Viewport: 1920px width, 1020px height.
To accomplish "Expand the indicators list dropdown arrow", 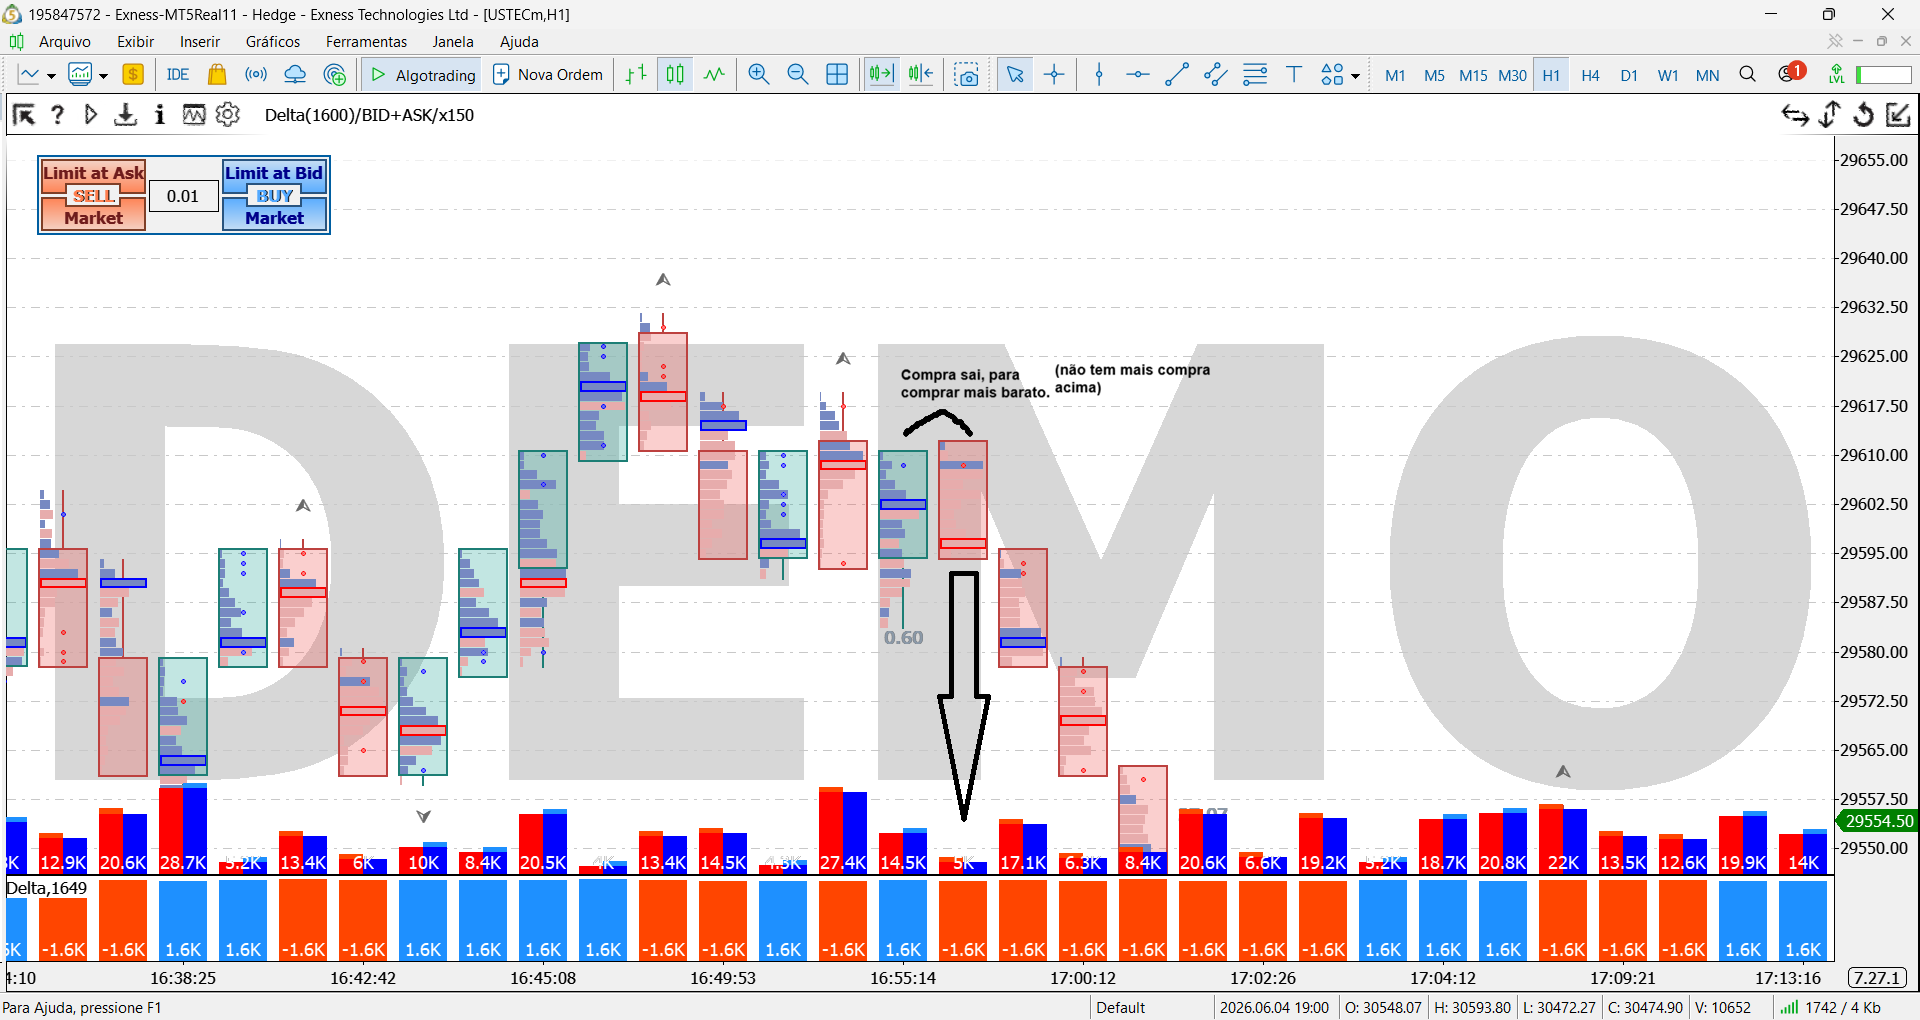I will [x=103, y=76].
